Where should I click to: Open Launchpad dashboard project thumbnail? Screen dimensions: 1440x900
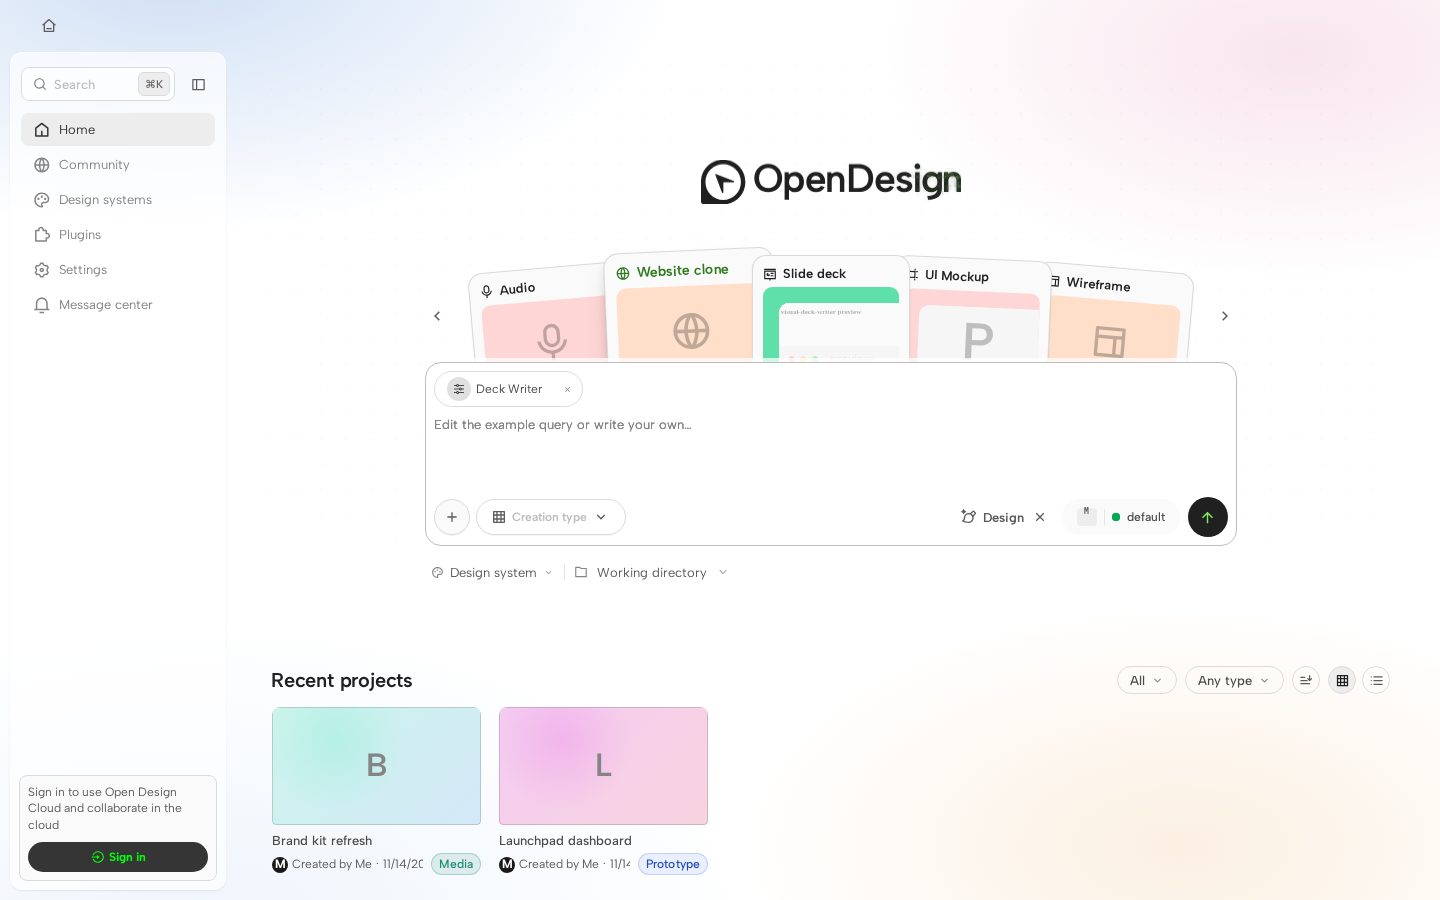tap(603, 766)
